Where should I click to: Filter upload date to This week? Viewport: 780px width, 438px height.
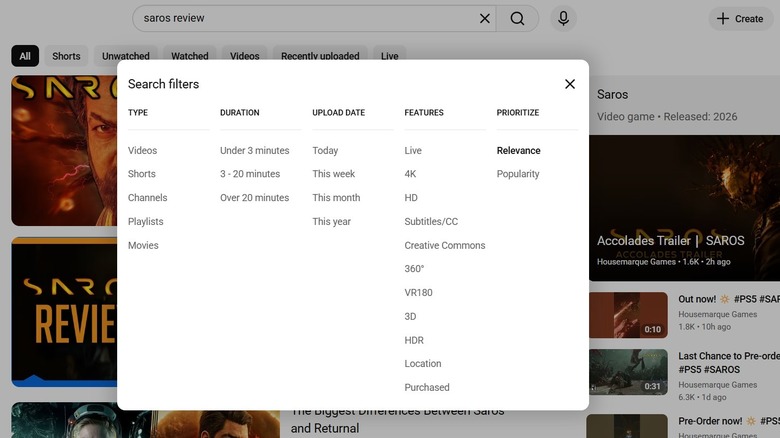(x=334, y=174)
